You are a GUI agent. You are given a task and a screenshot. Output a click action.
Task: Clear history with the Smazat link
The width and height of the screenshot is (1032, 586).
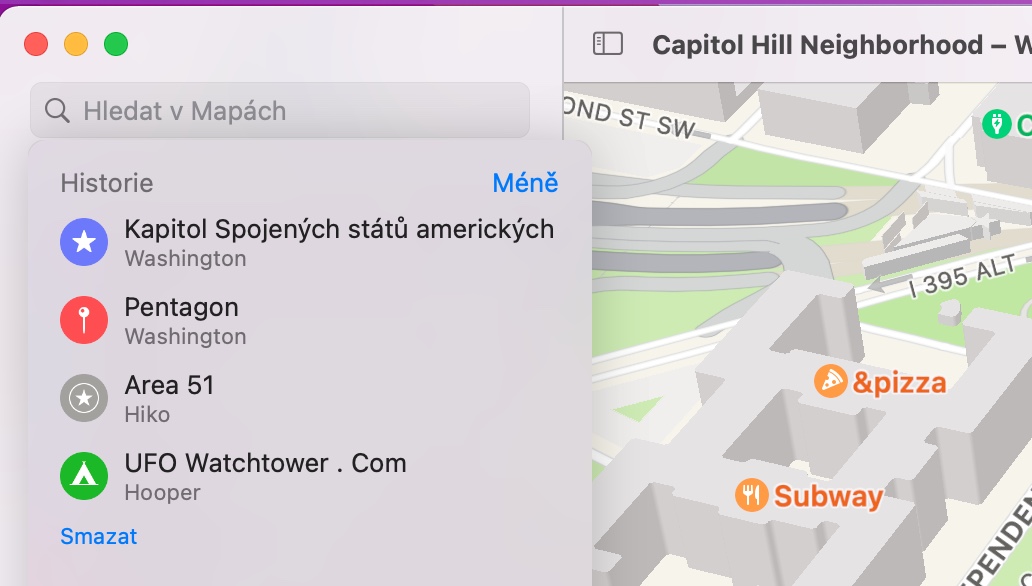[x=98, y=536]
